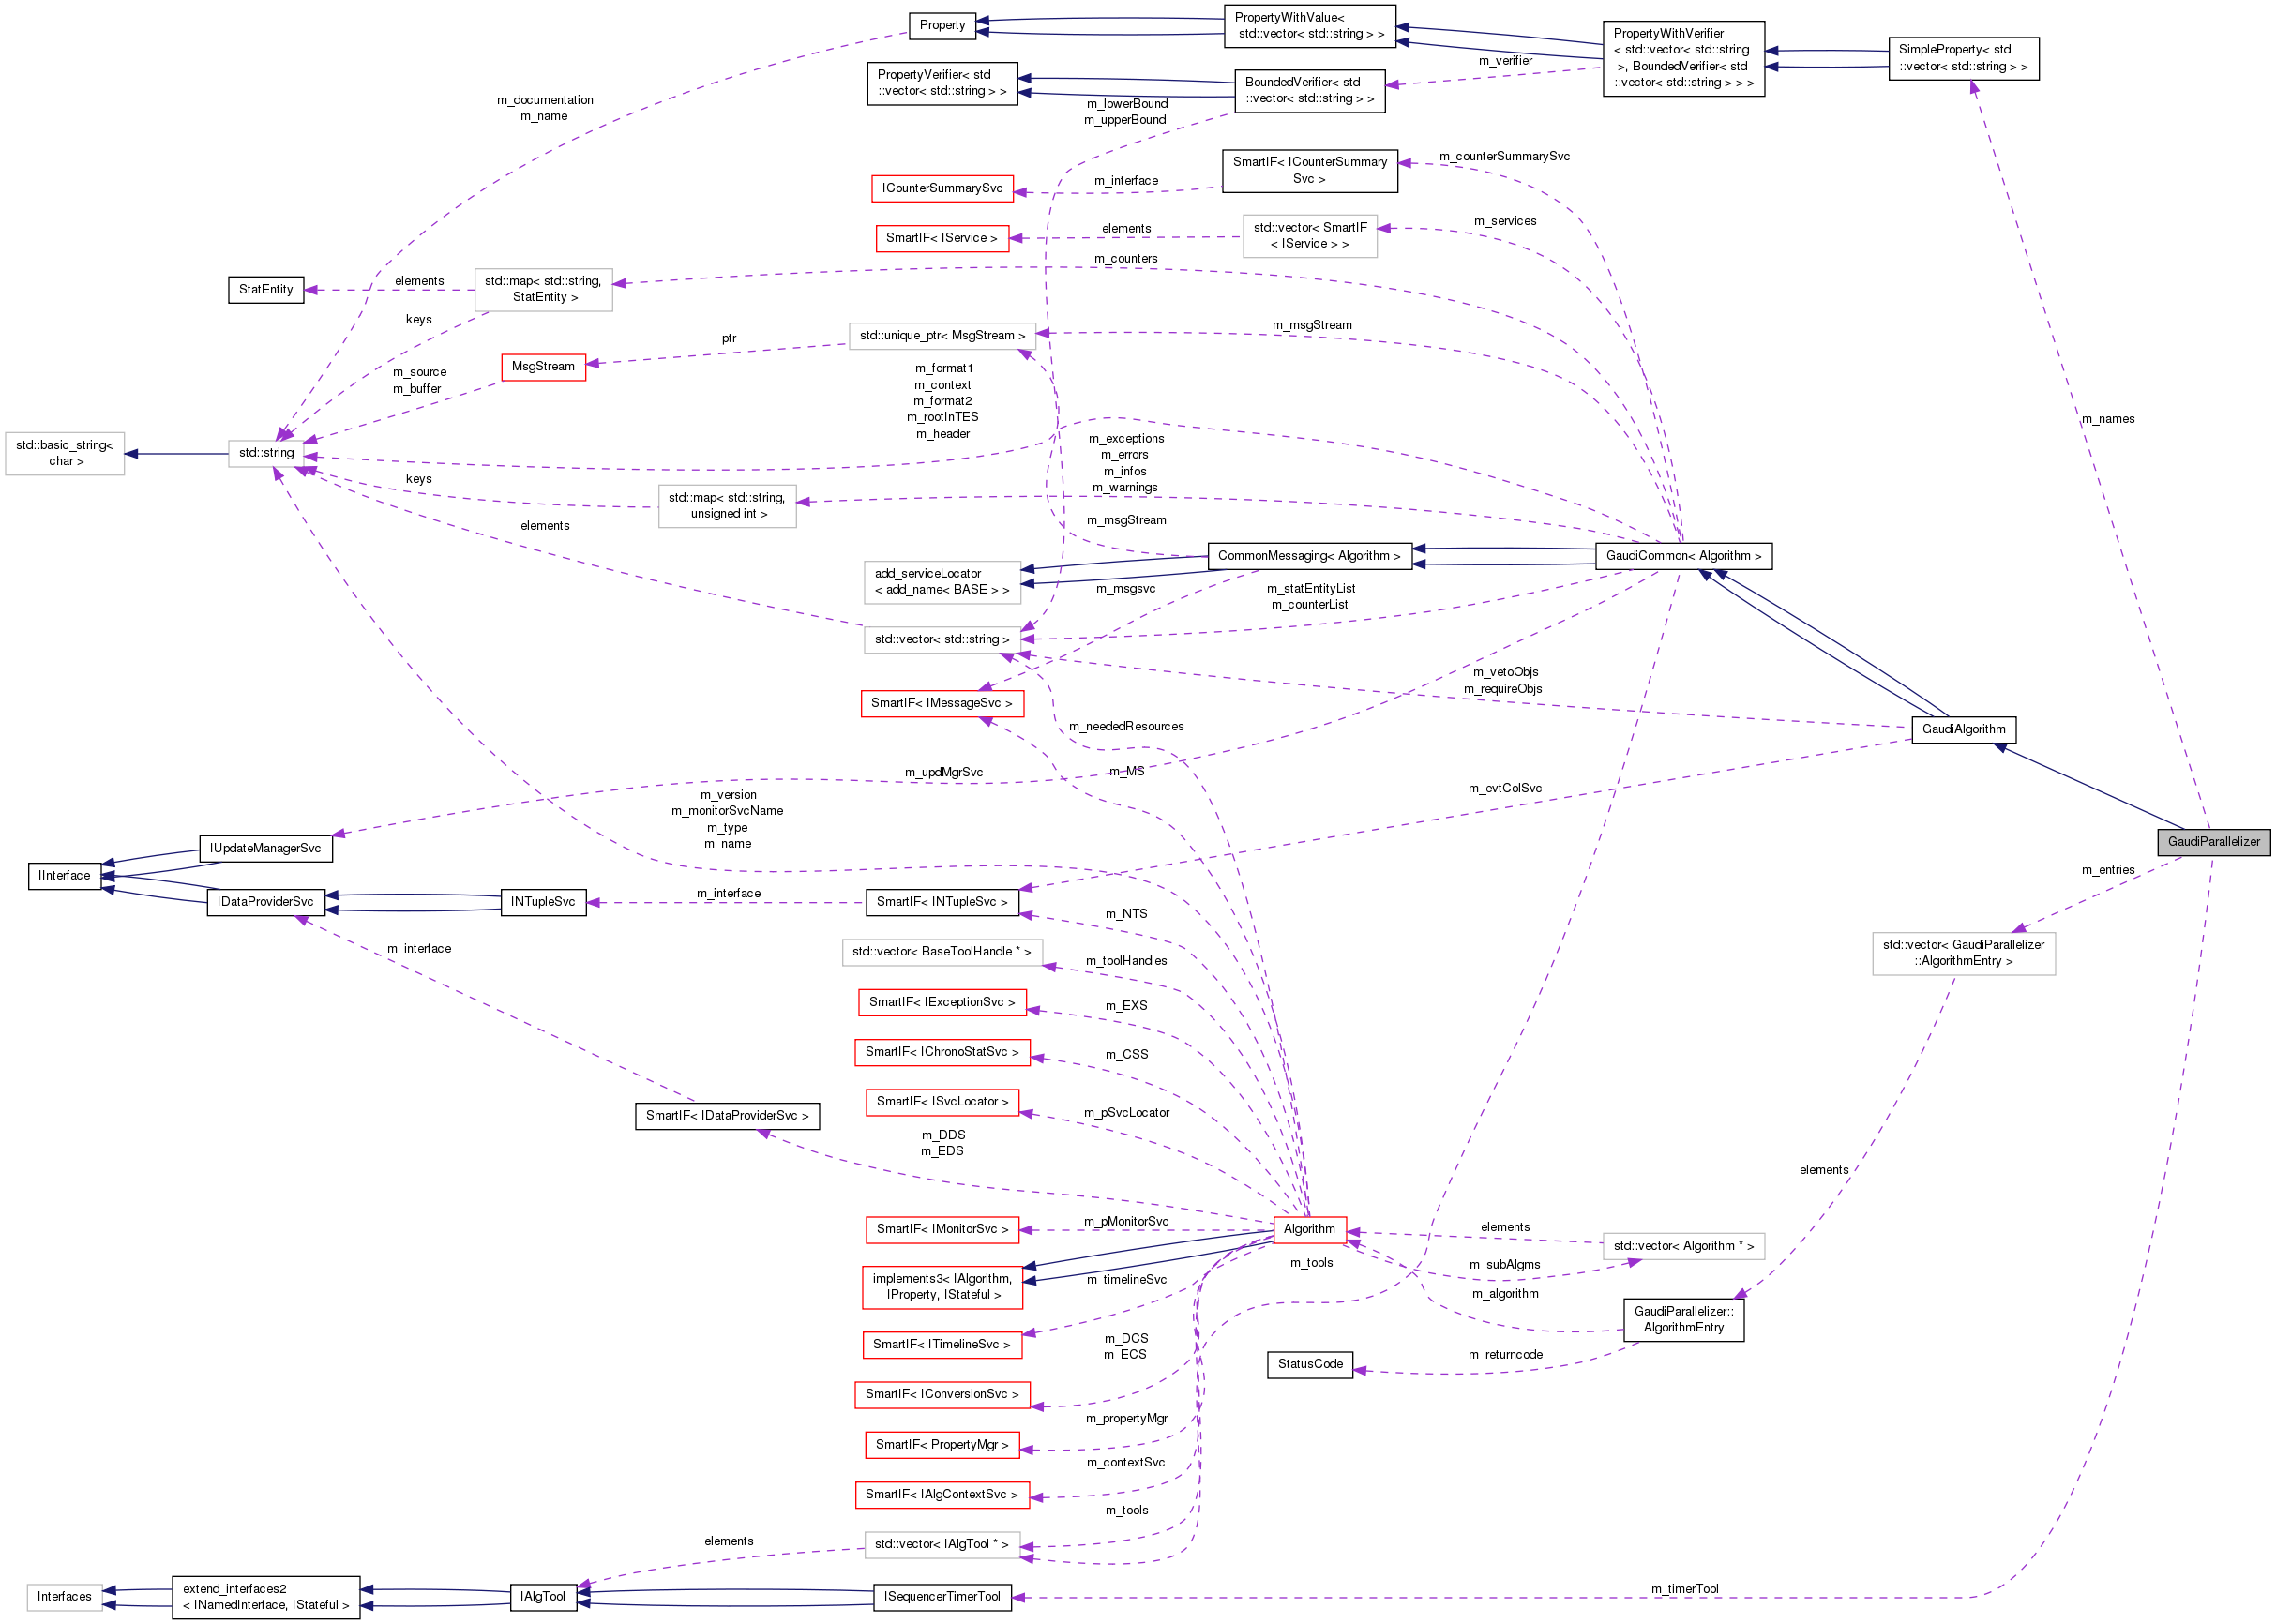This screenshot has height=1624, width=2276.
Task: Open the IUpdateManagerSvc node
Action: (x=266, y=847)
